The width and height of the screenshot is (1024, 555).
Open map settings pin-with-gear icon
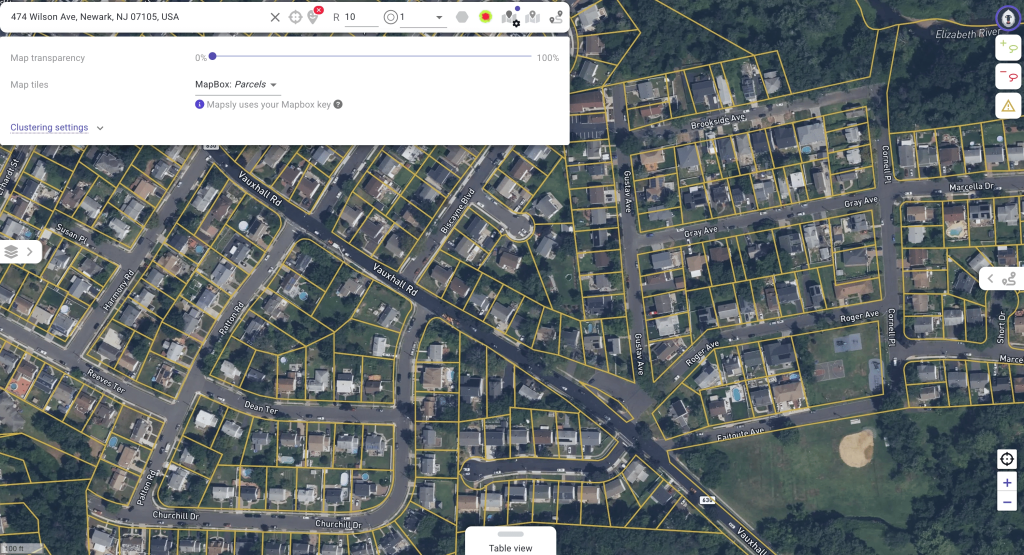[x=510, y=17]
